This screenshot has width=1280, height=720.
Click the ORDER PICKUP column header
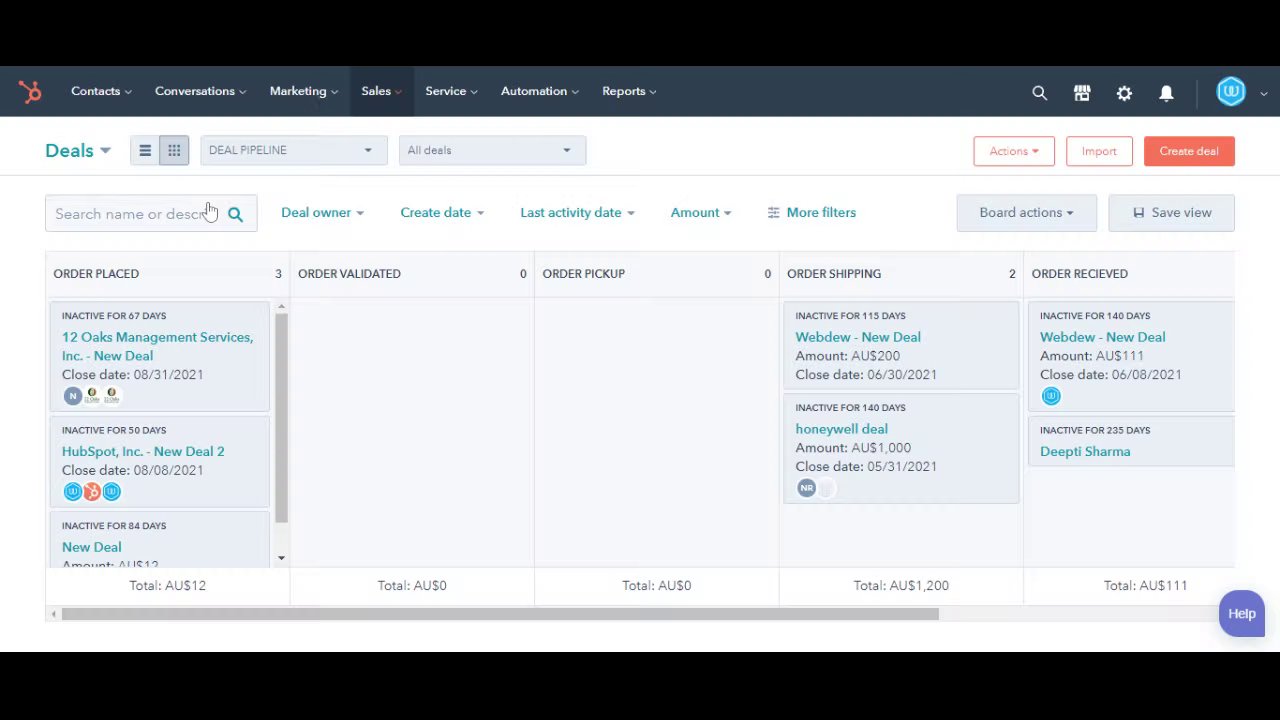pyautogui.click(x=583, y=274)
